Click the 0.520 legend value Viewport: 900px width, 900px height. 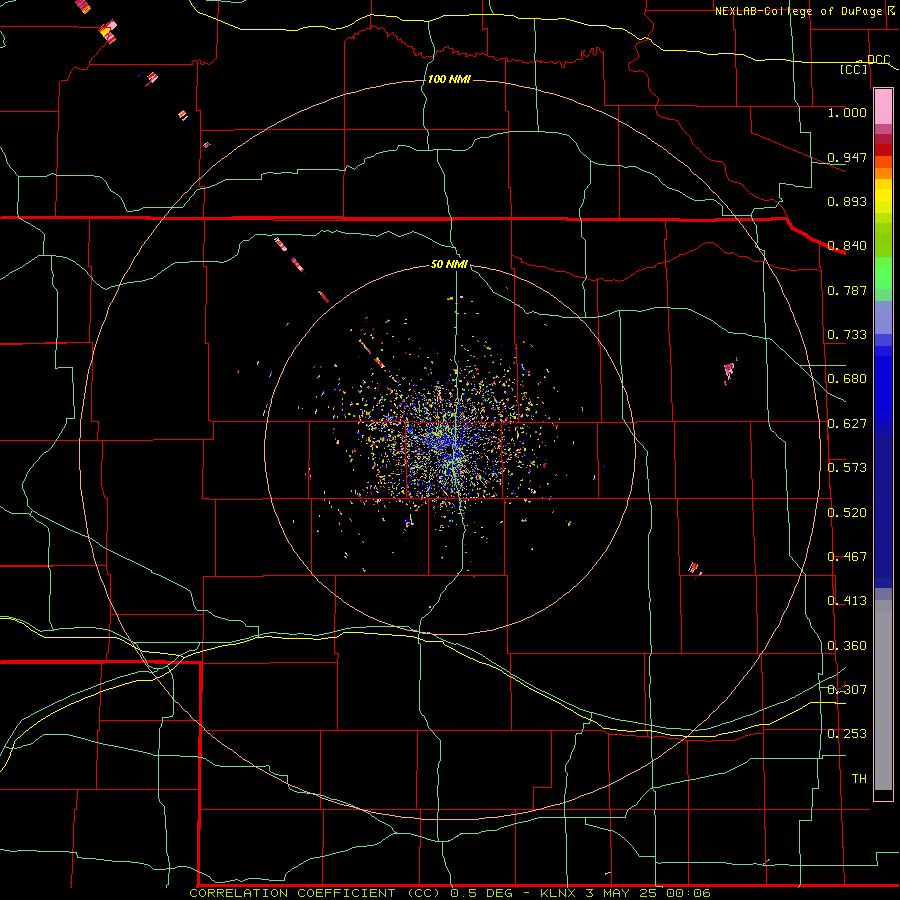click(847, 513)
